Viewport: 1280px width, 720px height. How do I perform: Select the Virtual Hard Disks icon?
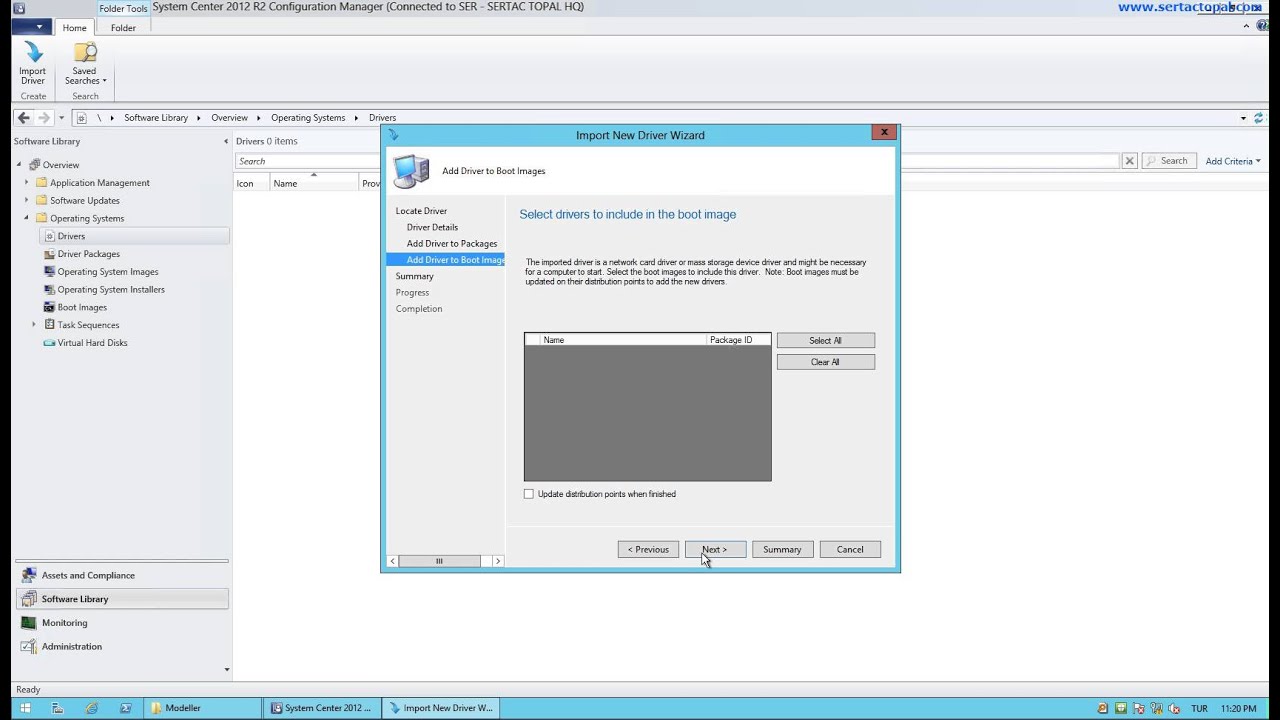click(50, 343)
